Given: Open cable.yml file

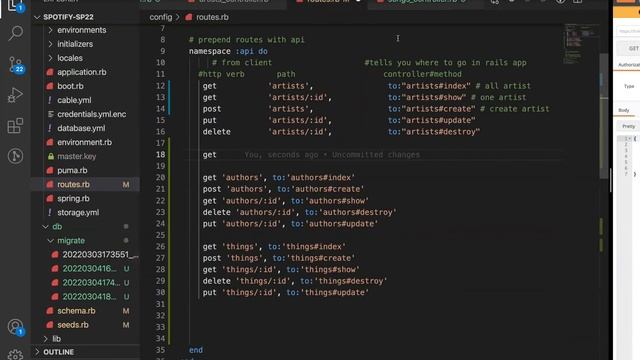Looking at the screenshot, I should (x=74, y=100).
